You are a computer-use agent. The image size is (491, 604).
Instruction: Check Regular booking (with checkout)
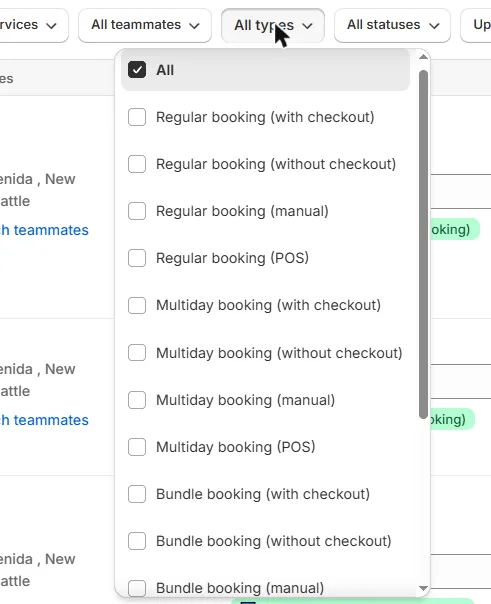coord(137,117)
